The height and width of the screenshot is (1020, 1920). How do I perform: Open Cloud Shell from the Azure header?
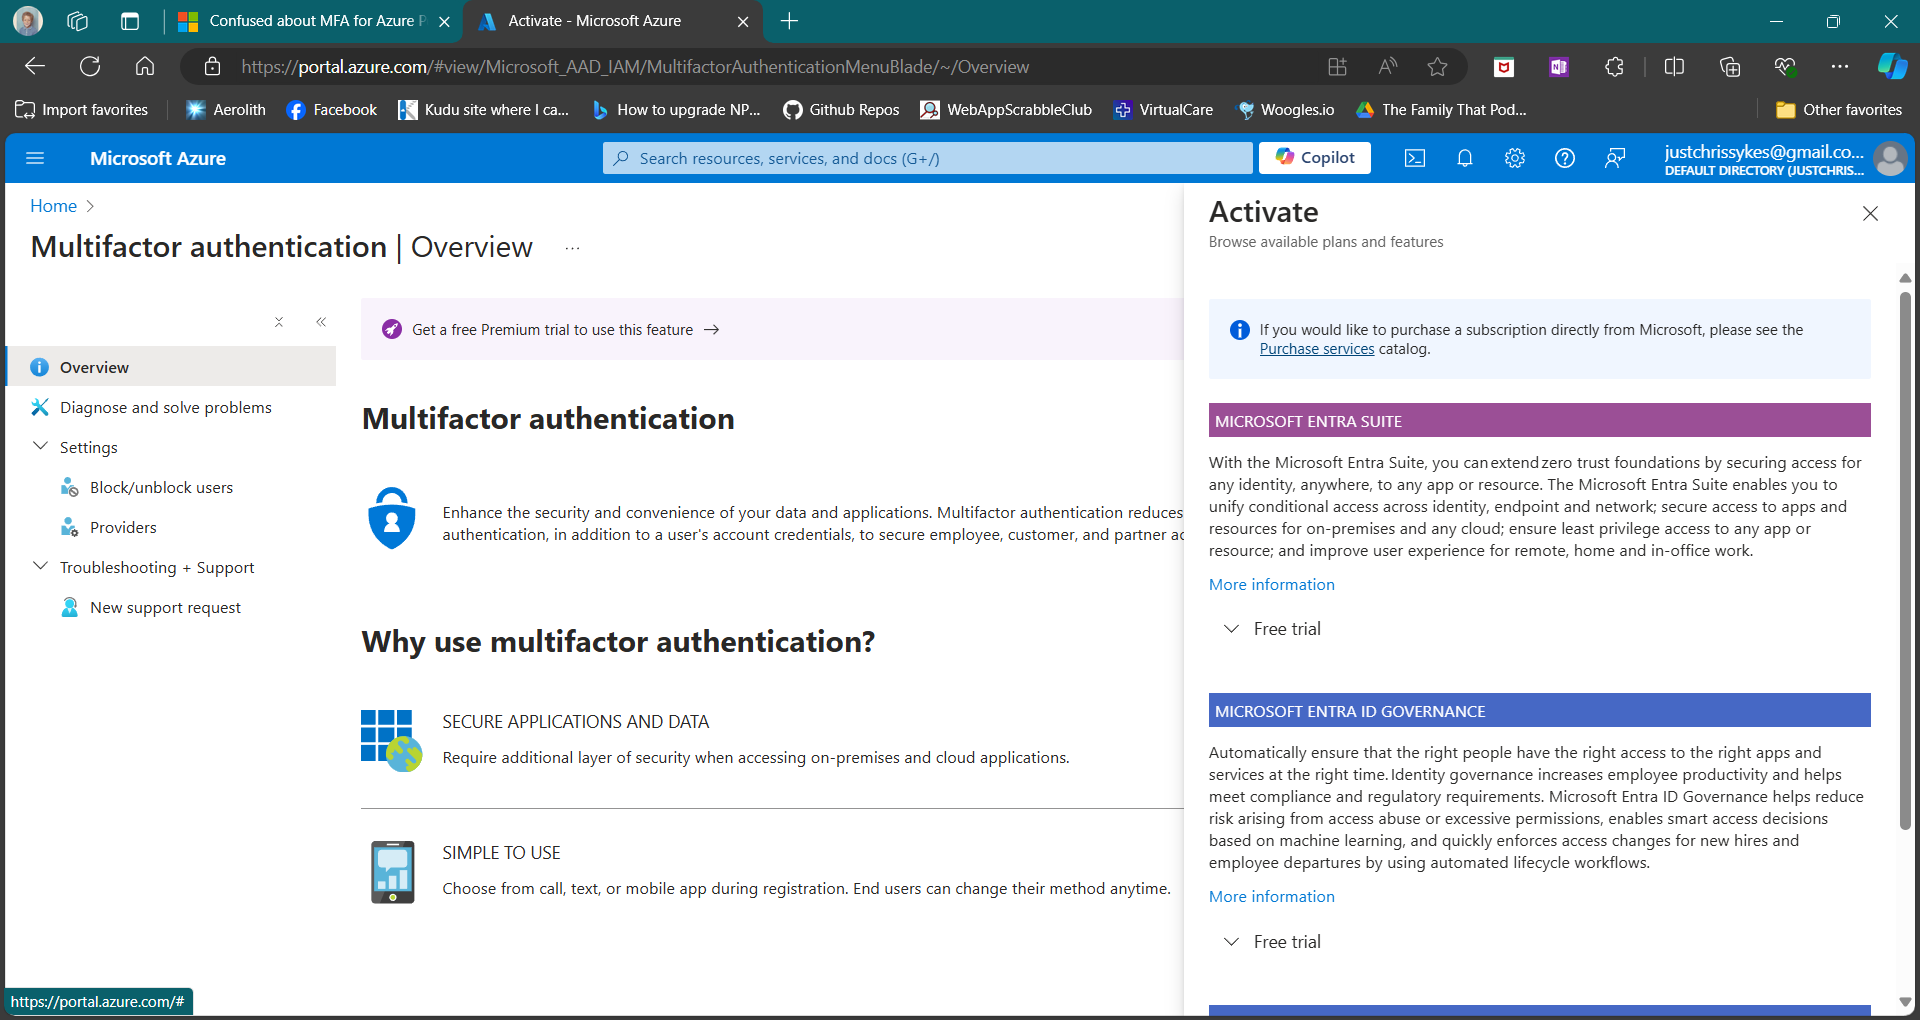(1415, 158)
